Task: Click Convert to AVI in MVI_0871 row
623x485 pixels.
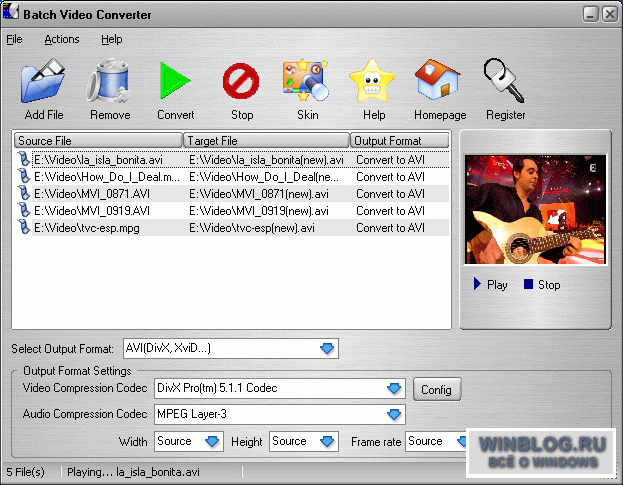Action: click(390, 194)
